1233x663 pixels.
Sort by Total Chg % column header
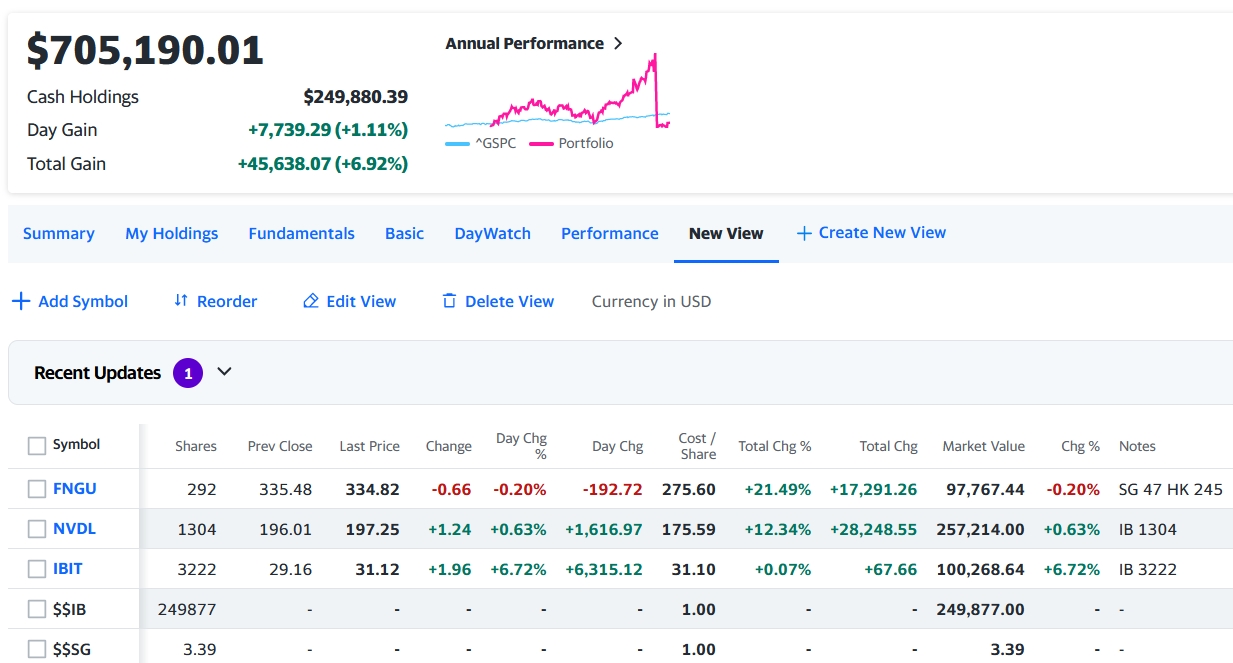click(x=774, y=446)
